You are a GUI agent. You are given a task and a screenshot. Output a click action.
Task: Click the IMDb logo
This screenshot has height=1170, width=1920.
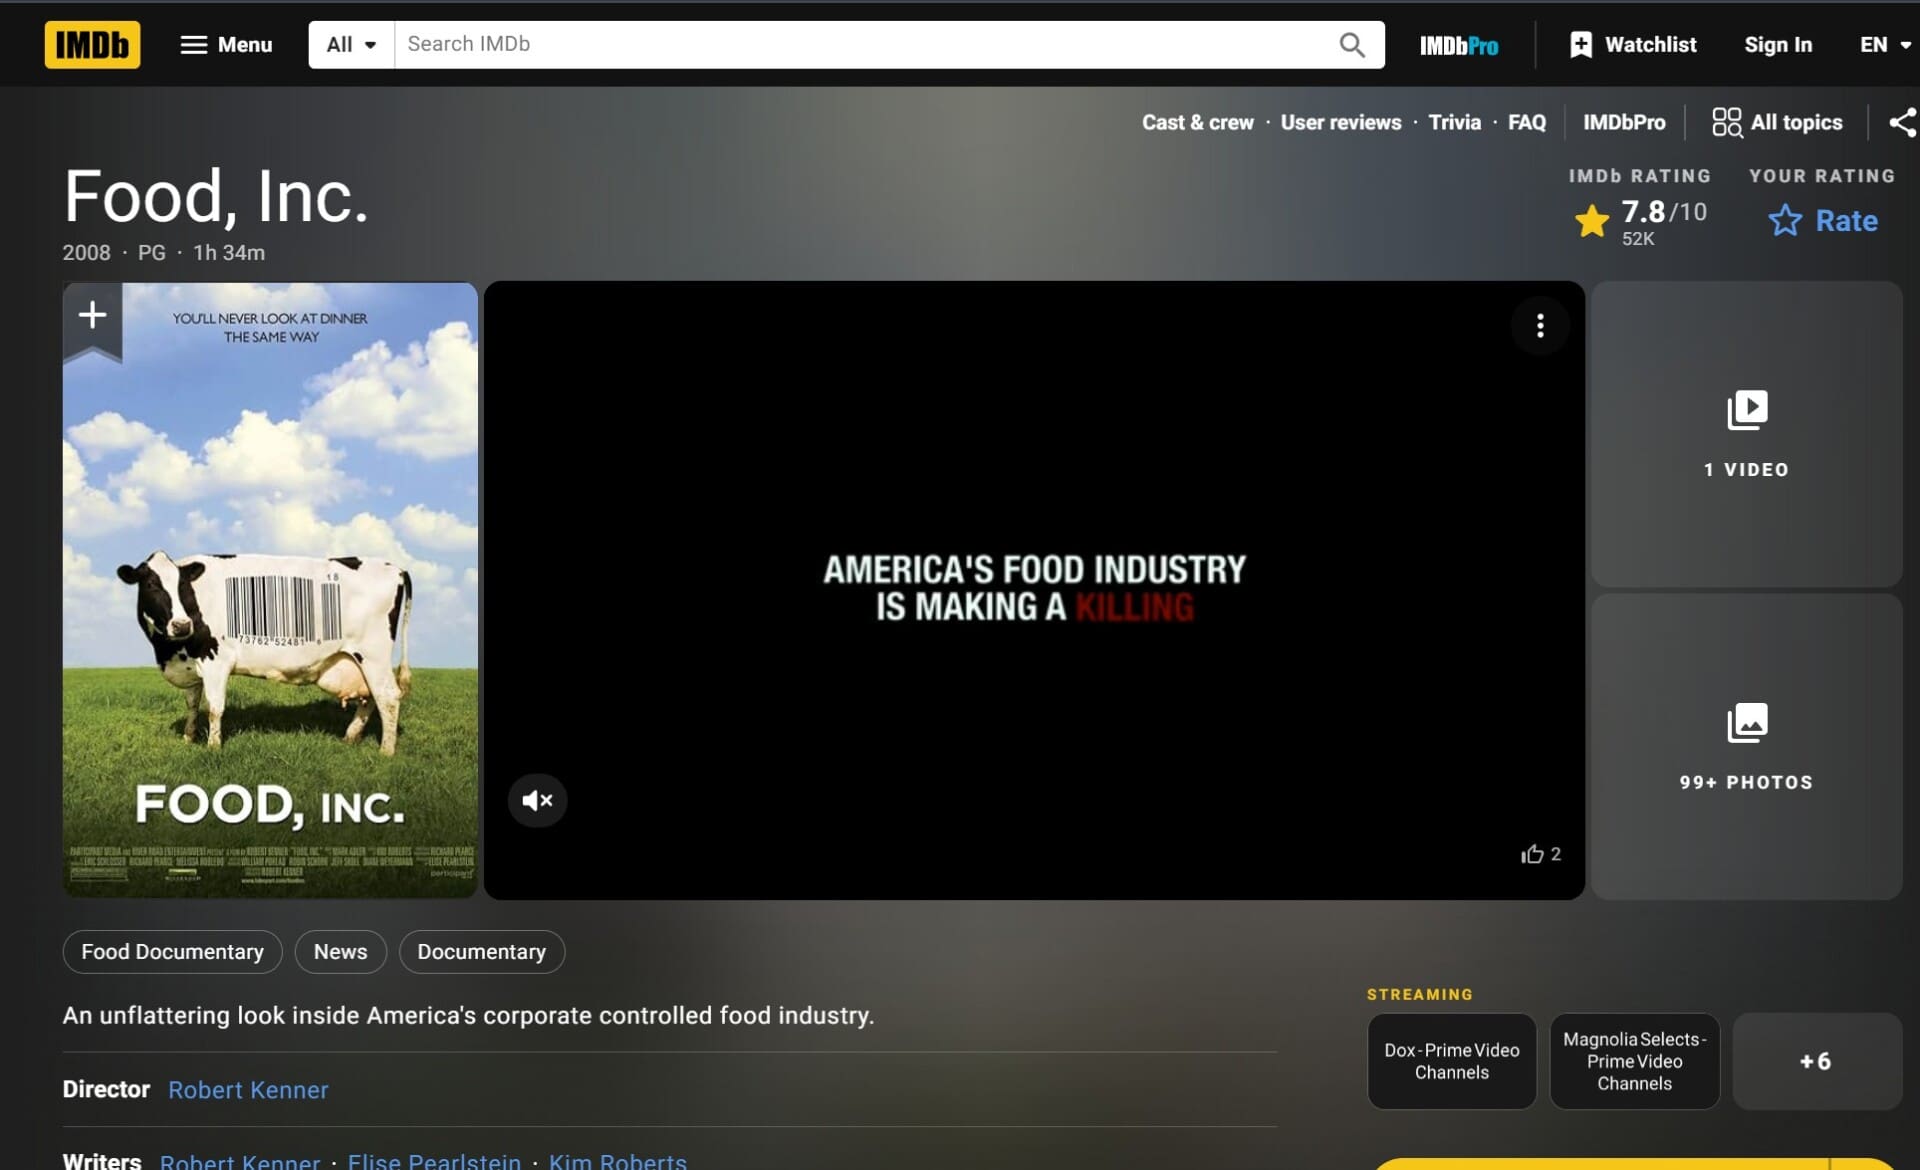click(92, 44)
